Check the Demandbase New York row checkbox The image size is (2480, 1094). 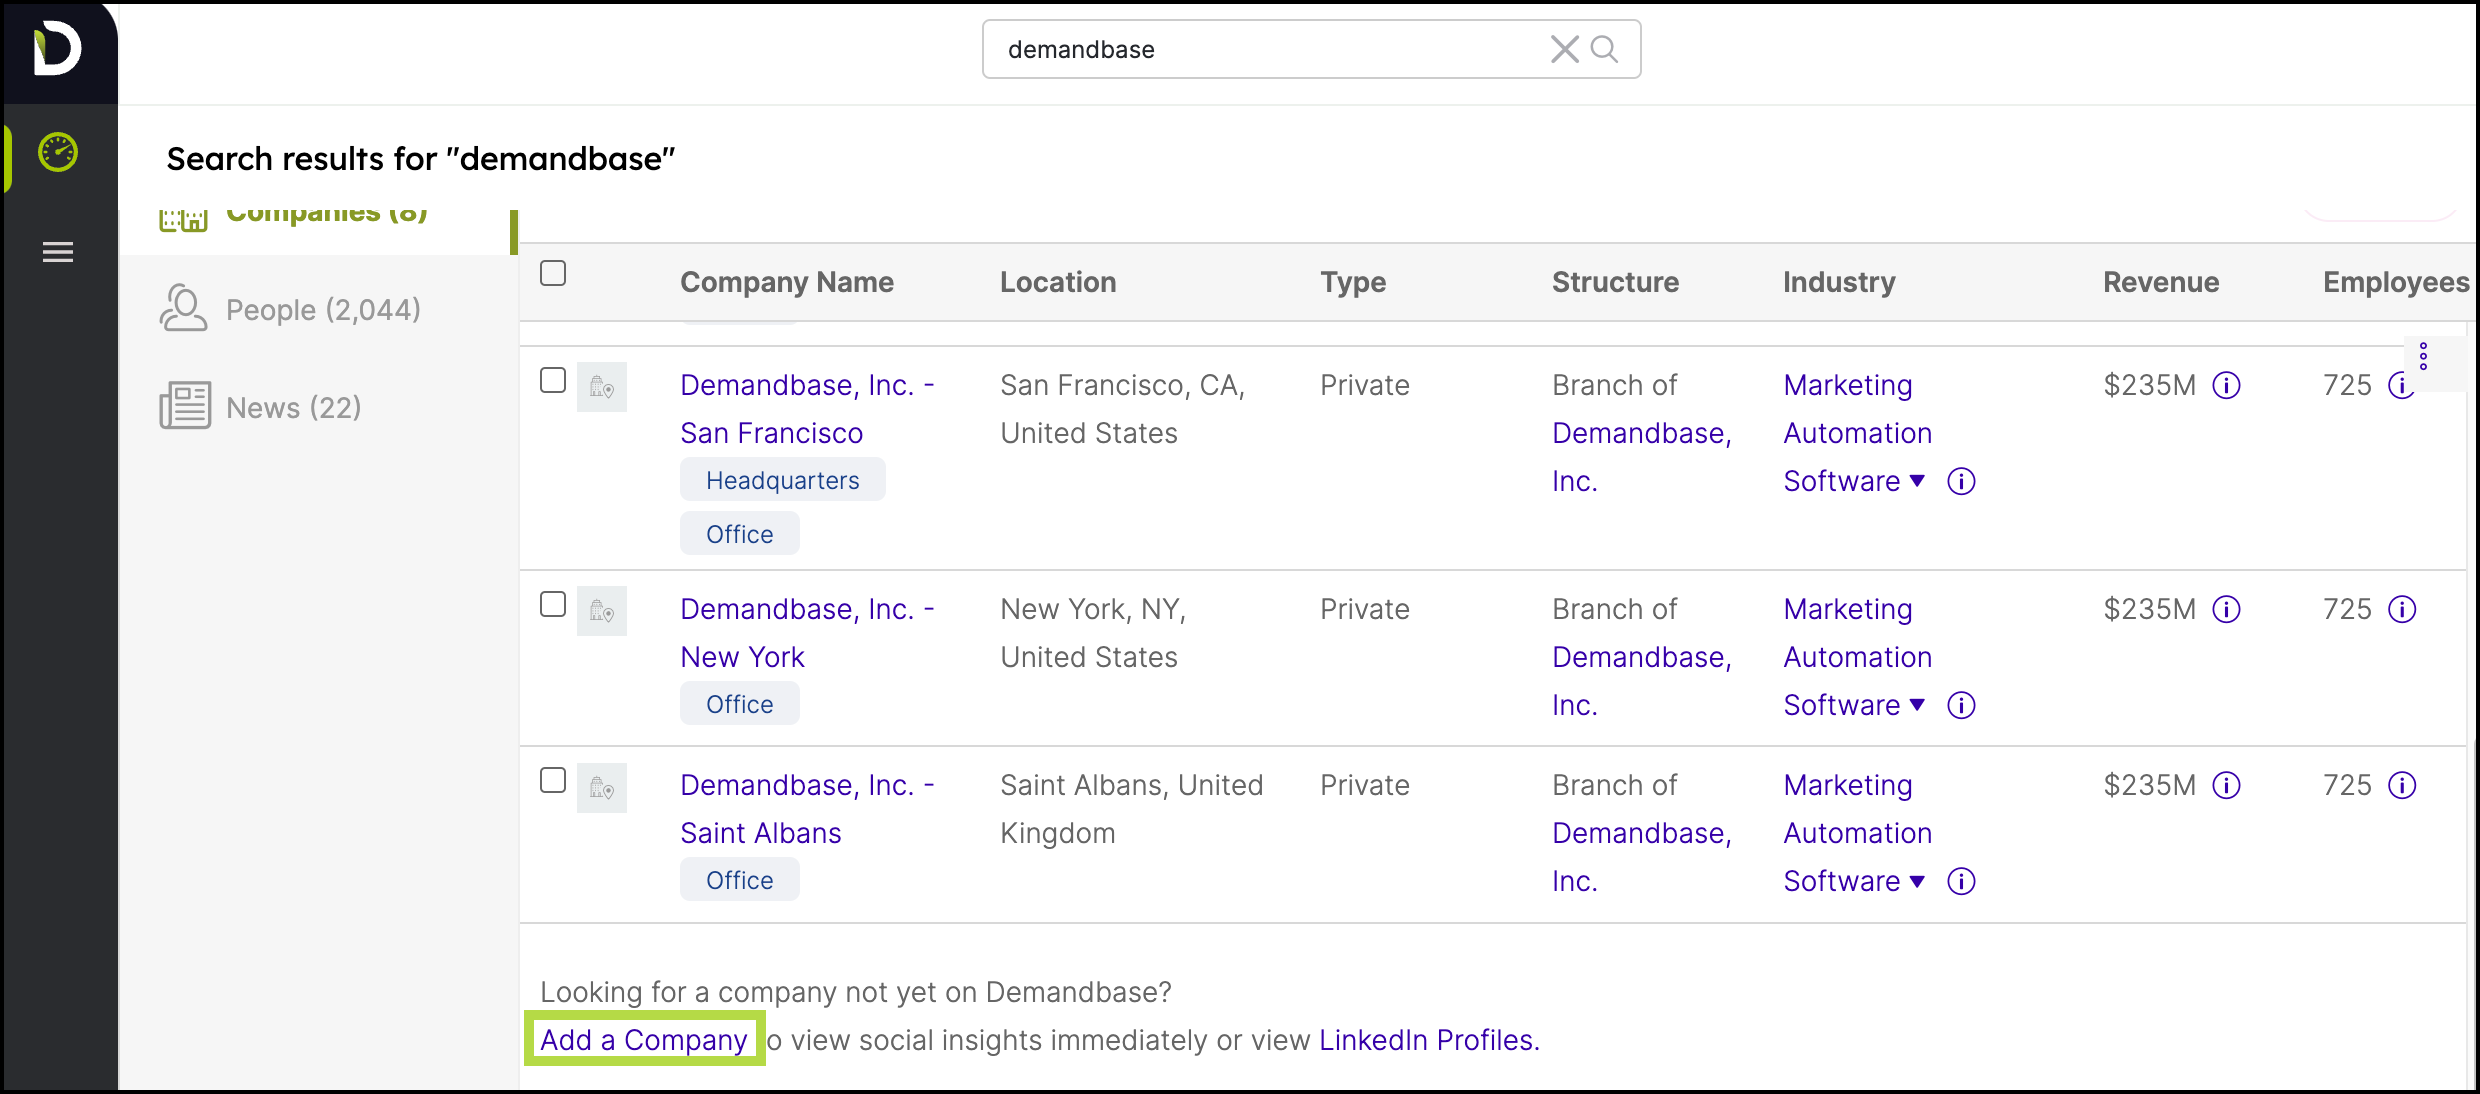(x=553, y=604)
